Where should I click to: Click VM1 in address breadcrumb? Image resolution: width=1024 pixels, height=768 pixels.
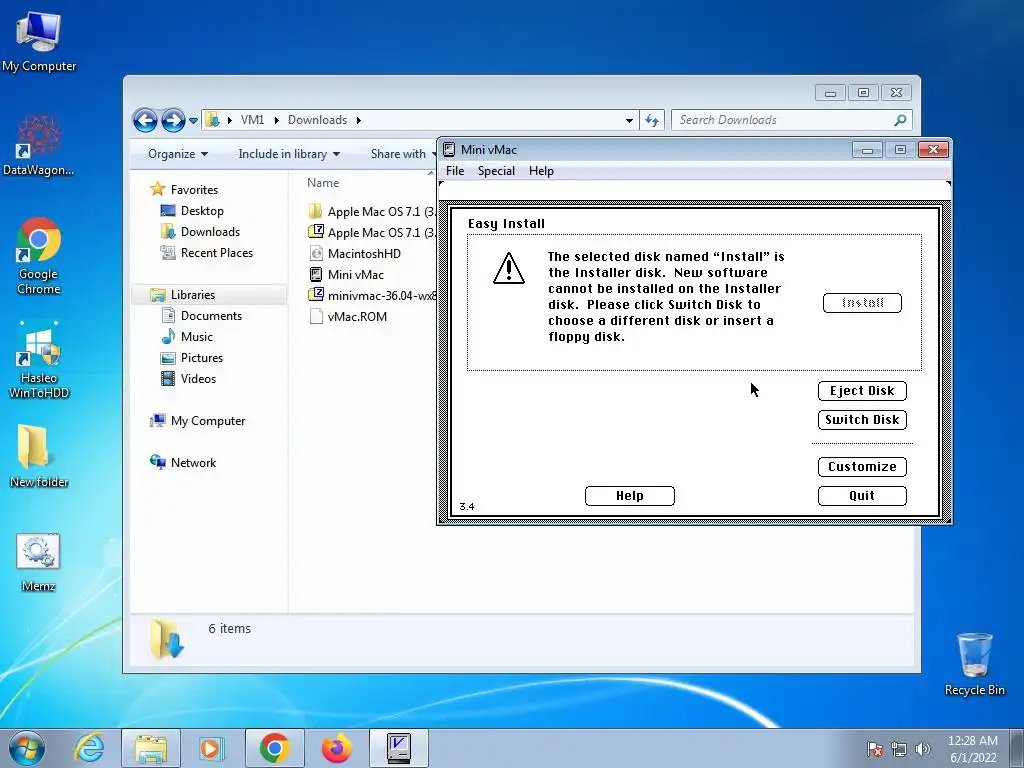click(252, 120)
